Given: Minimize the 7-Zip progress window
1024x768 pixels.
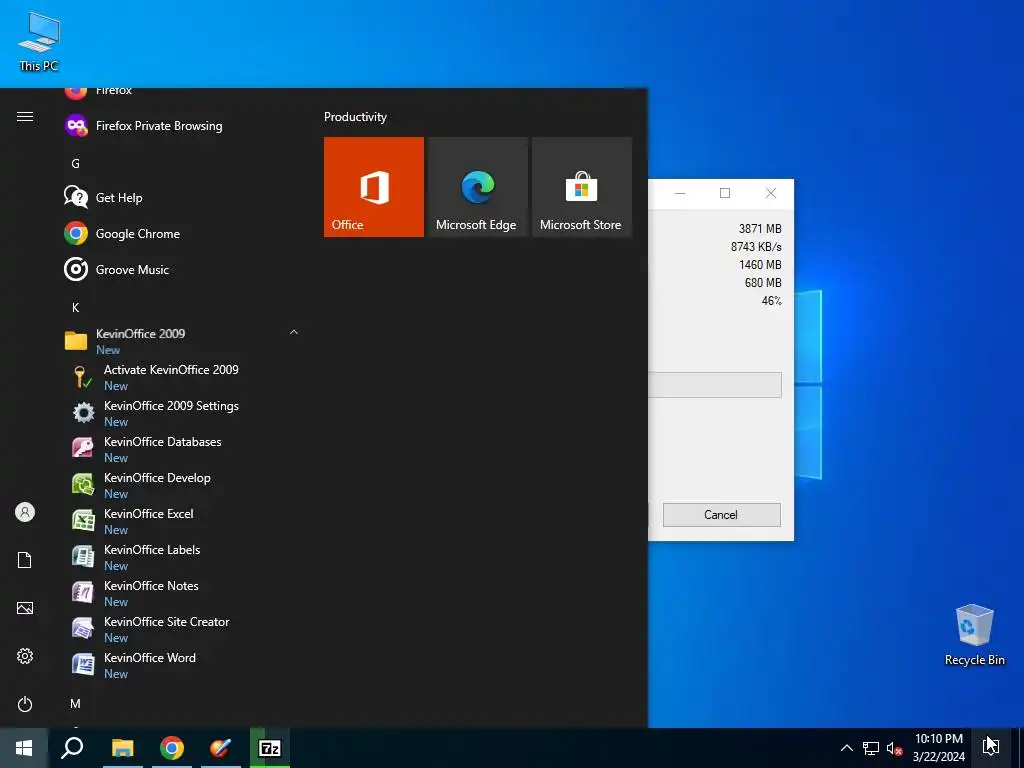Looking at the screenshot, I should [x=680, y=193].
